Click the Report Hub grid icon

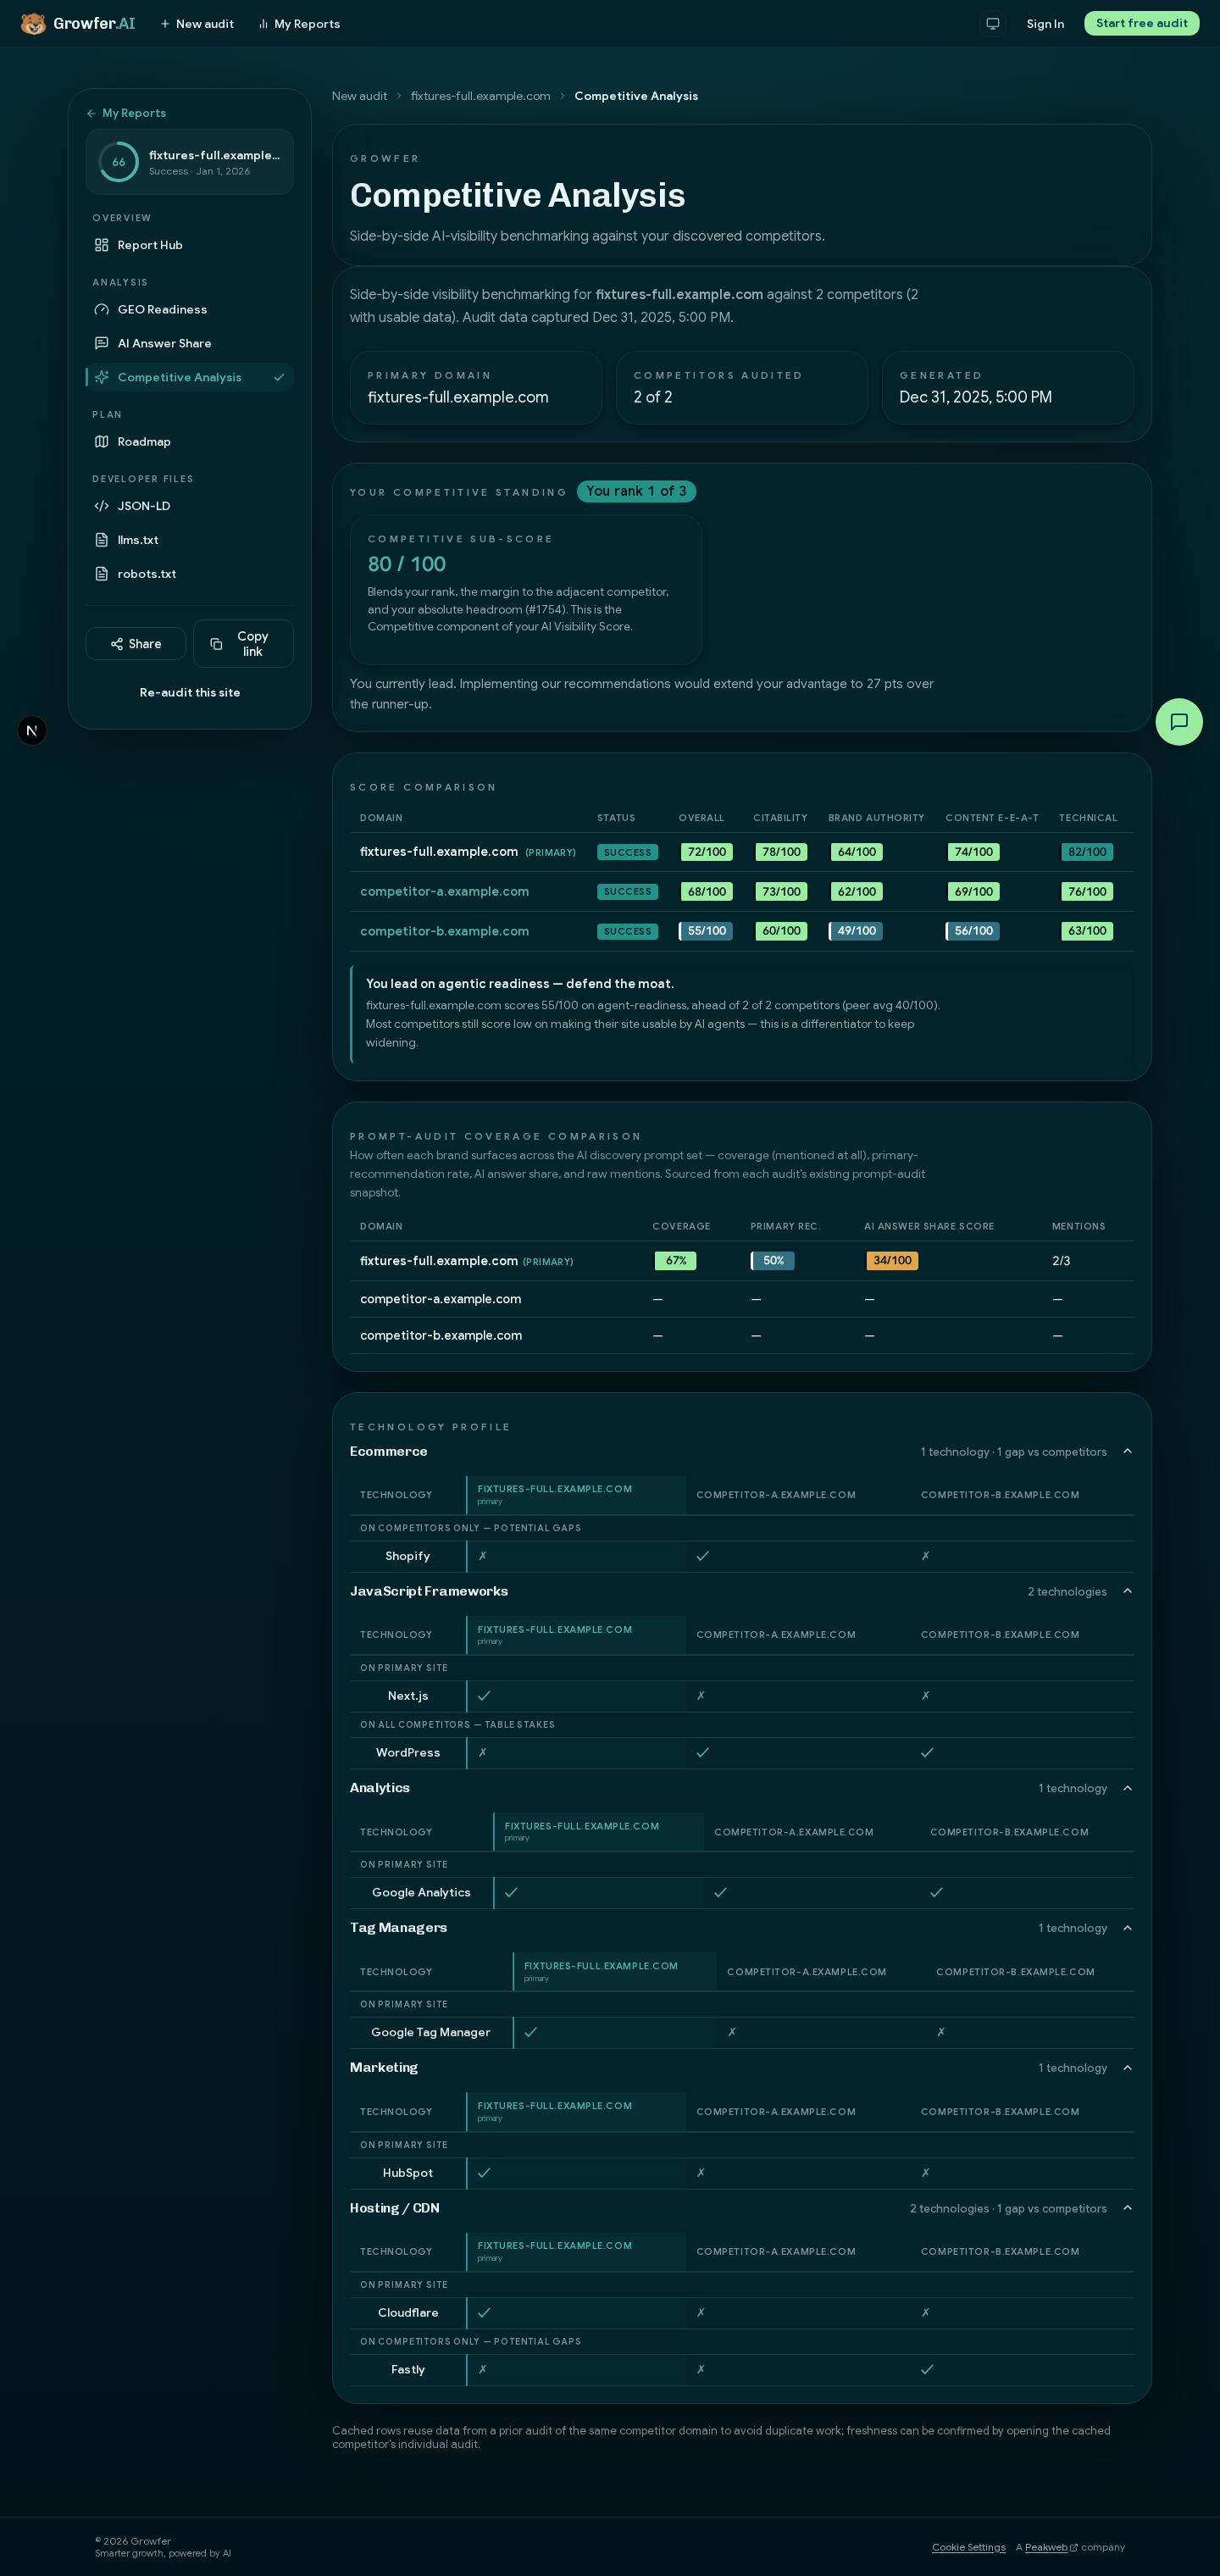(x=101, y=245)
